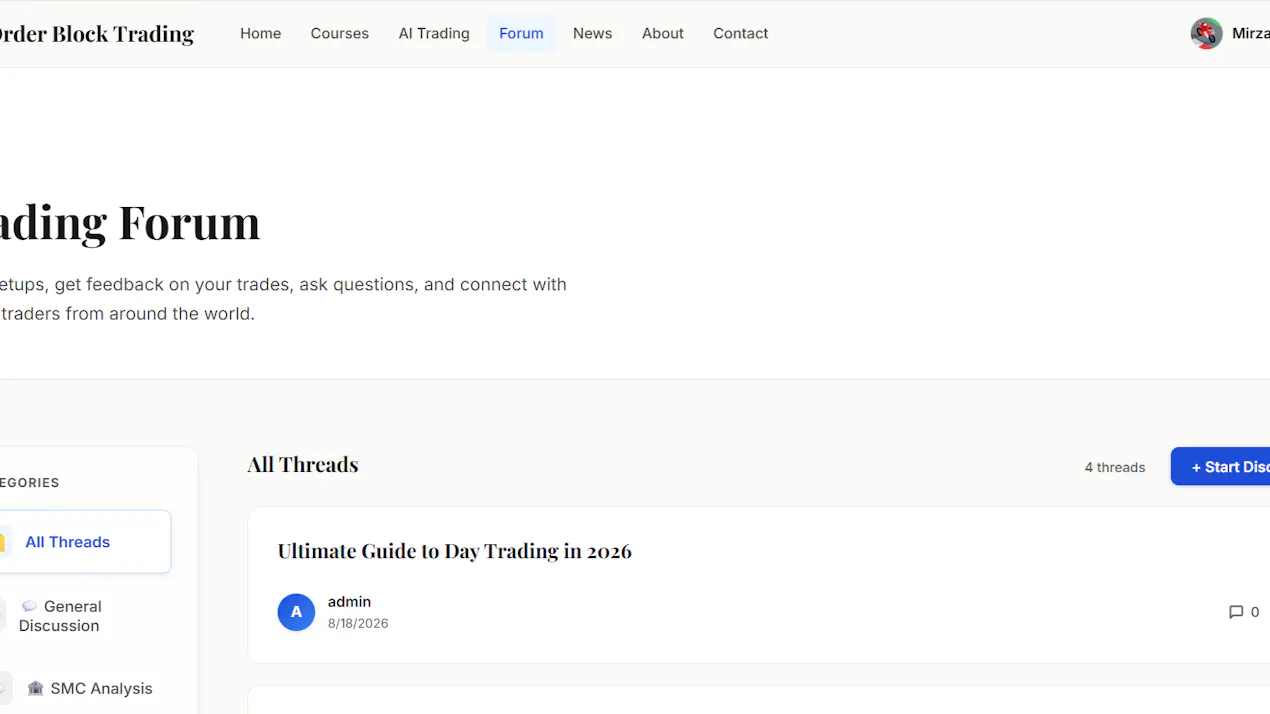Image resolution: width=1270 pixels, height=714 pixels.
Task: Click the Start Discussion button
Action: (x=1221, y=467)
